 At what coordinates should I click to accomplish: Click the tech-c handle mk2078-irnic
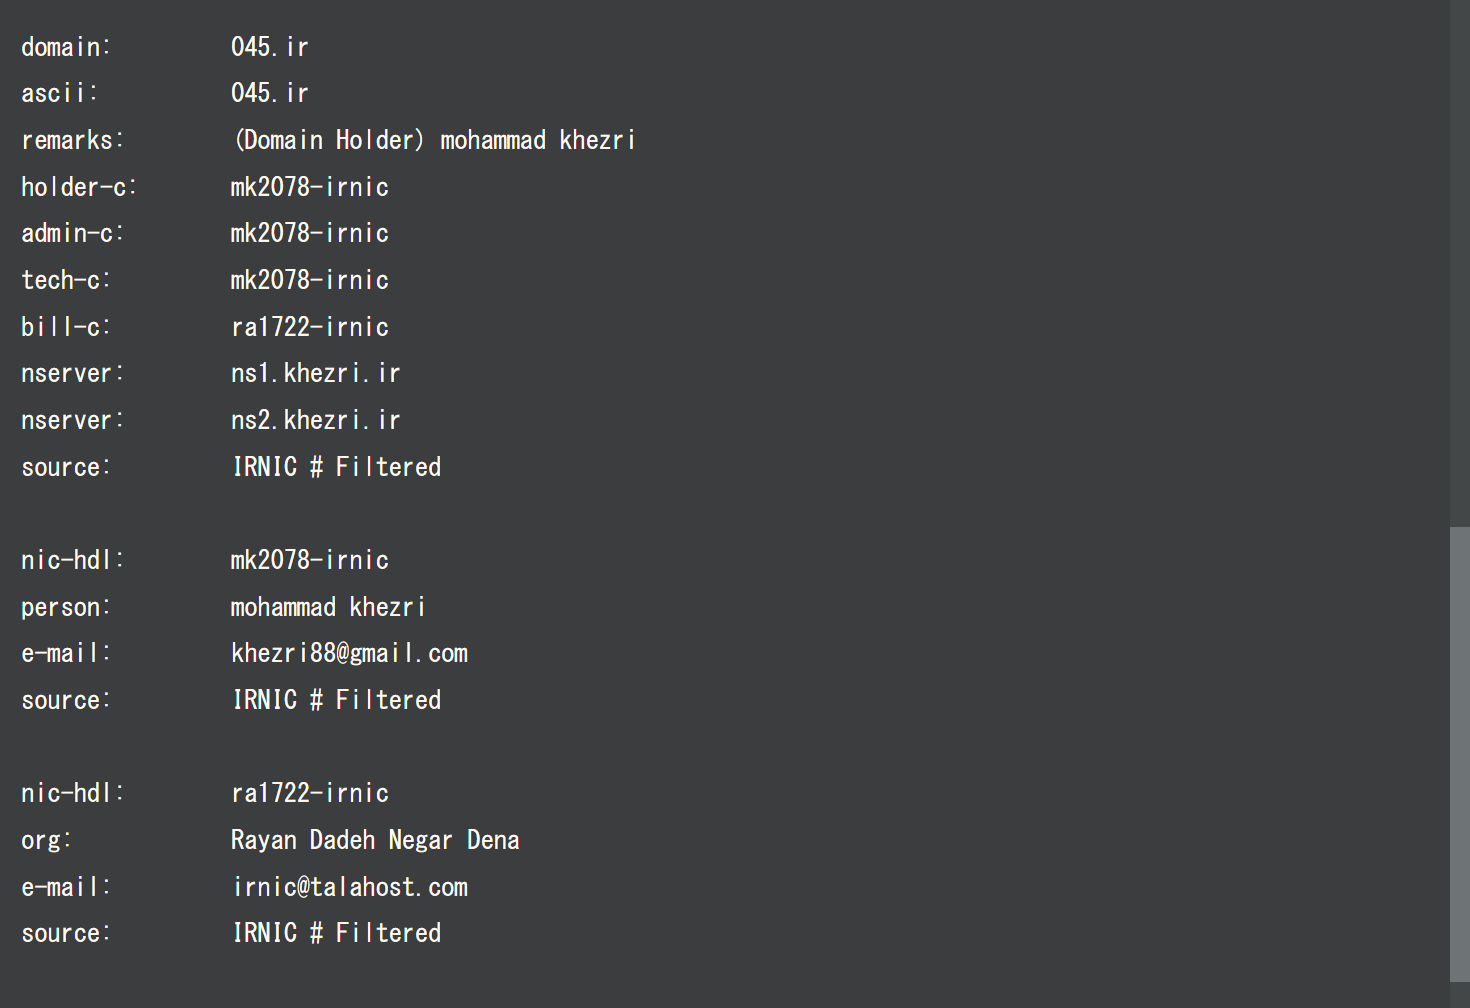coord(309,280)
